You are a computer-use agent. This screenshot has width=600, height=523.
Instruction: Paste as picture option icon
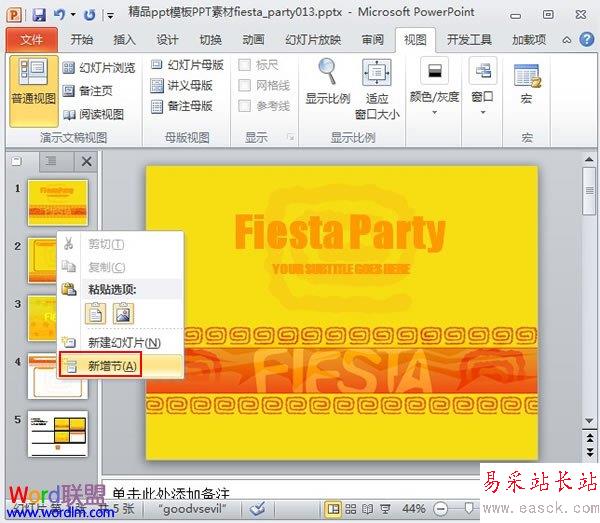tap(123, 314)
